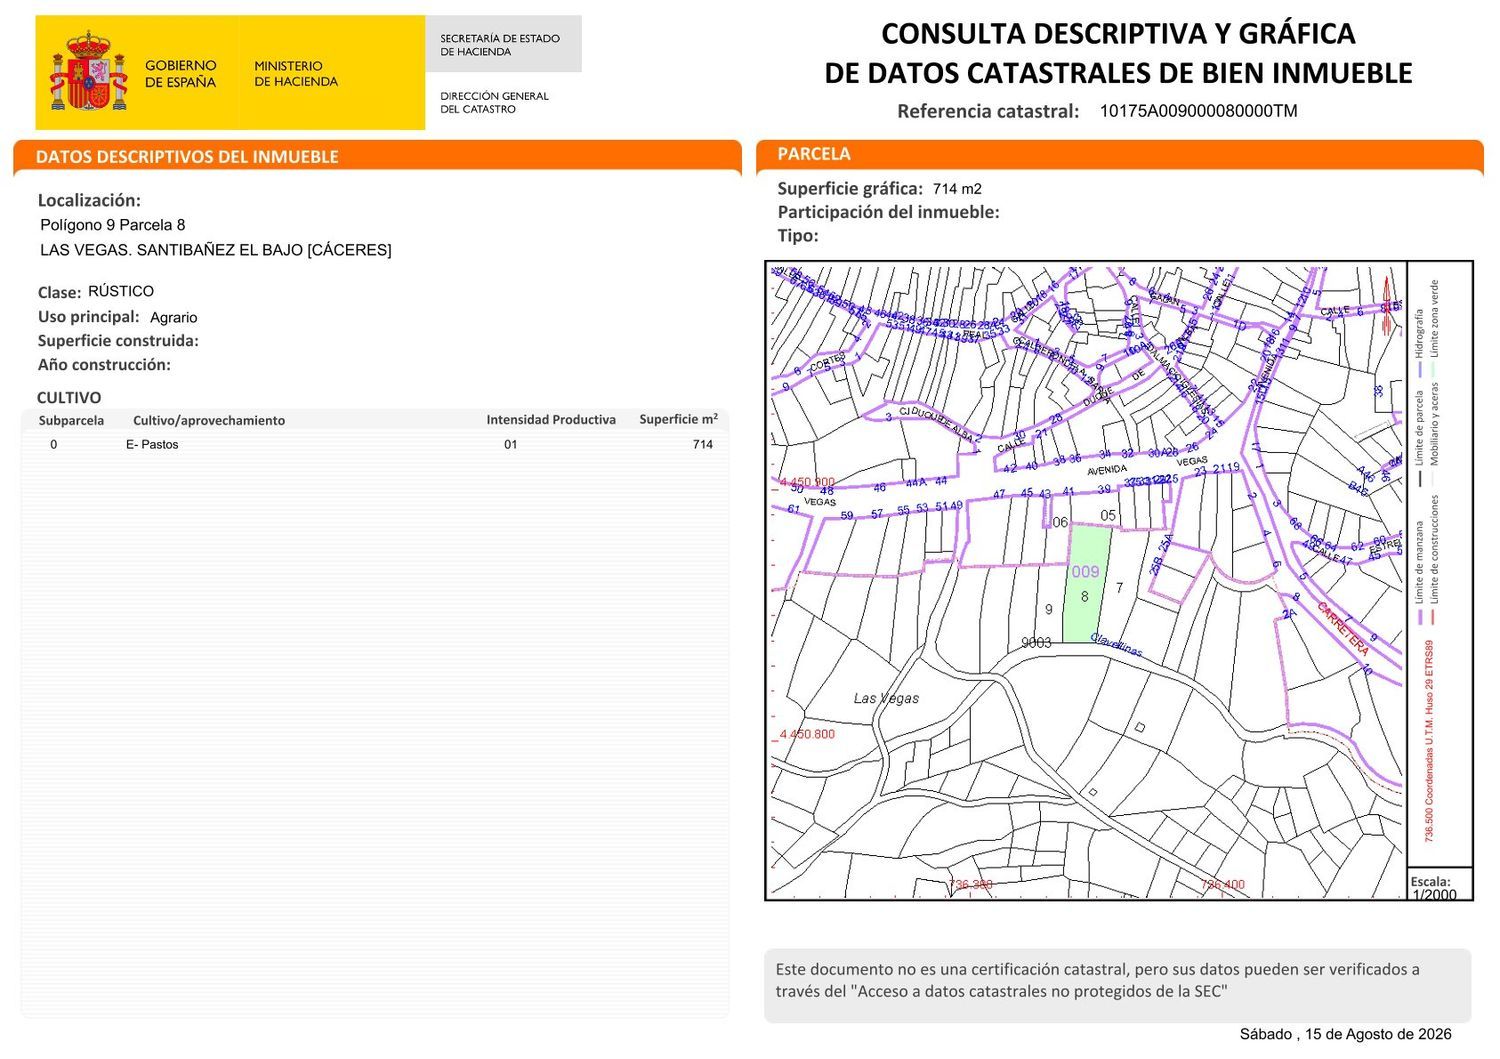Click the "Escala:" label under the legend
The height and width of the screenshot is (1059, 1500).
click(x=1430, y=881)
